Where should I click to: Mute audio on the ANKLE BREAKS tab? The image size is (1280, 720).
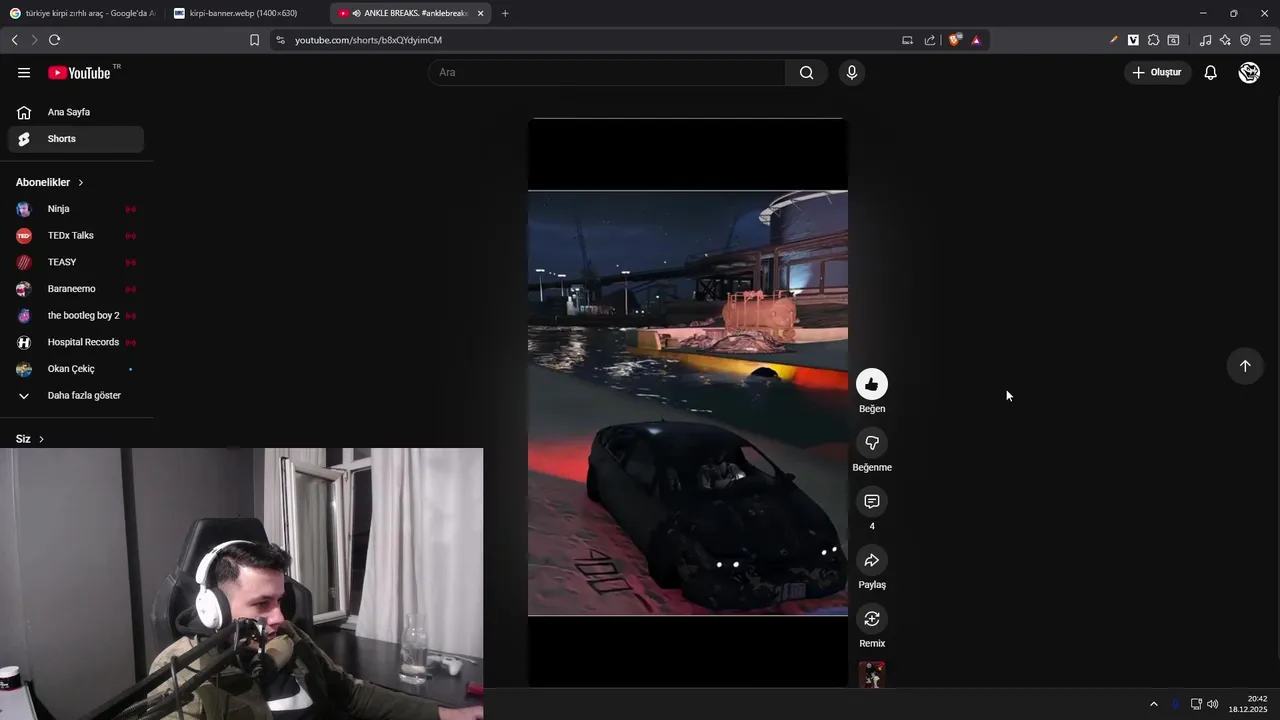coord(357,13)
